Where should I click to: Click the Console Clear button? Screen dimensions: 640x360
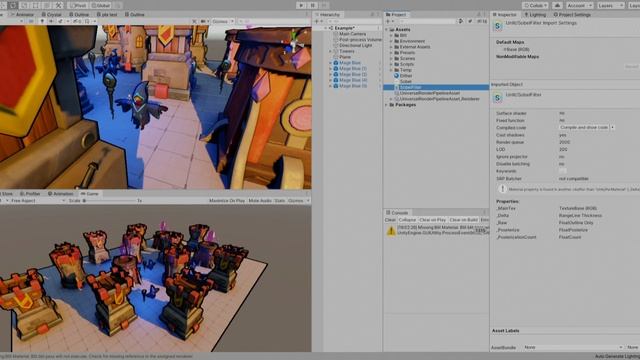(x=390, y=220)
